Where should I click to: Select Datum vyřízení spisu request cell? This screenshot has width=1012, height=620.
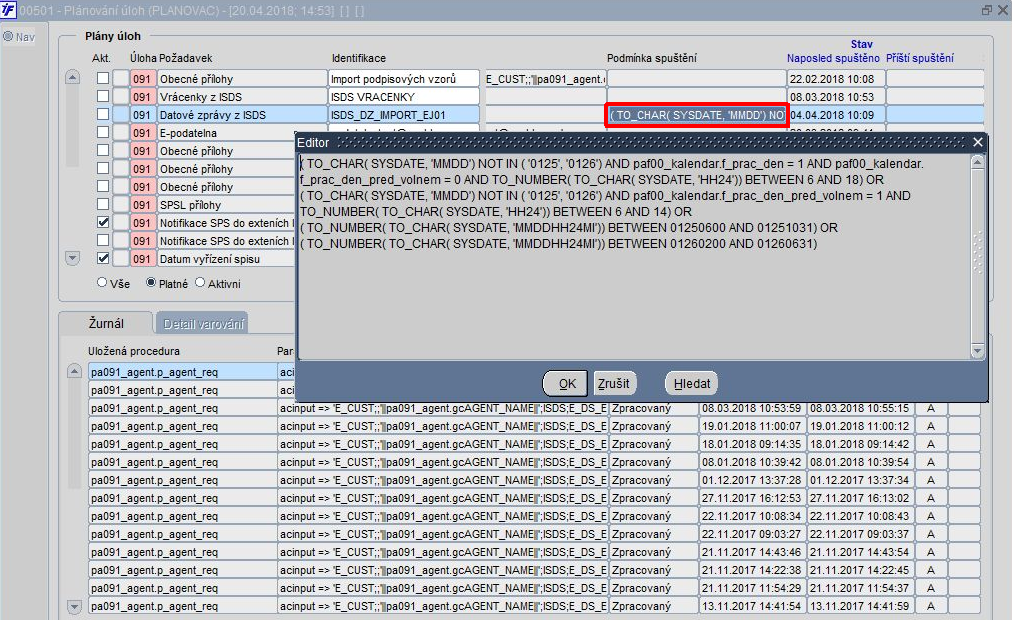225,259
